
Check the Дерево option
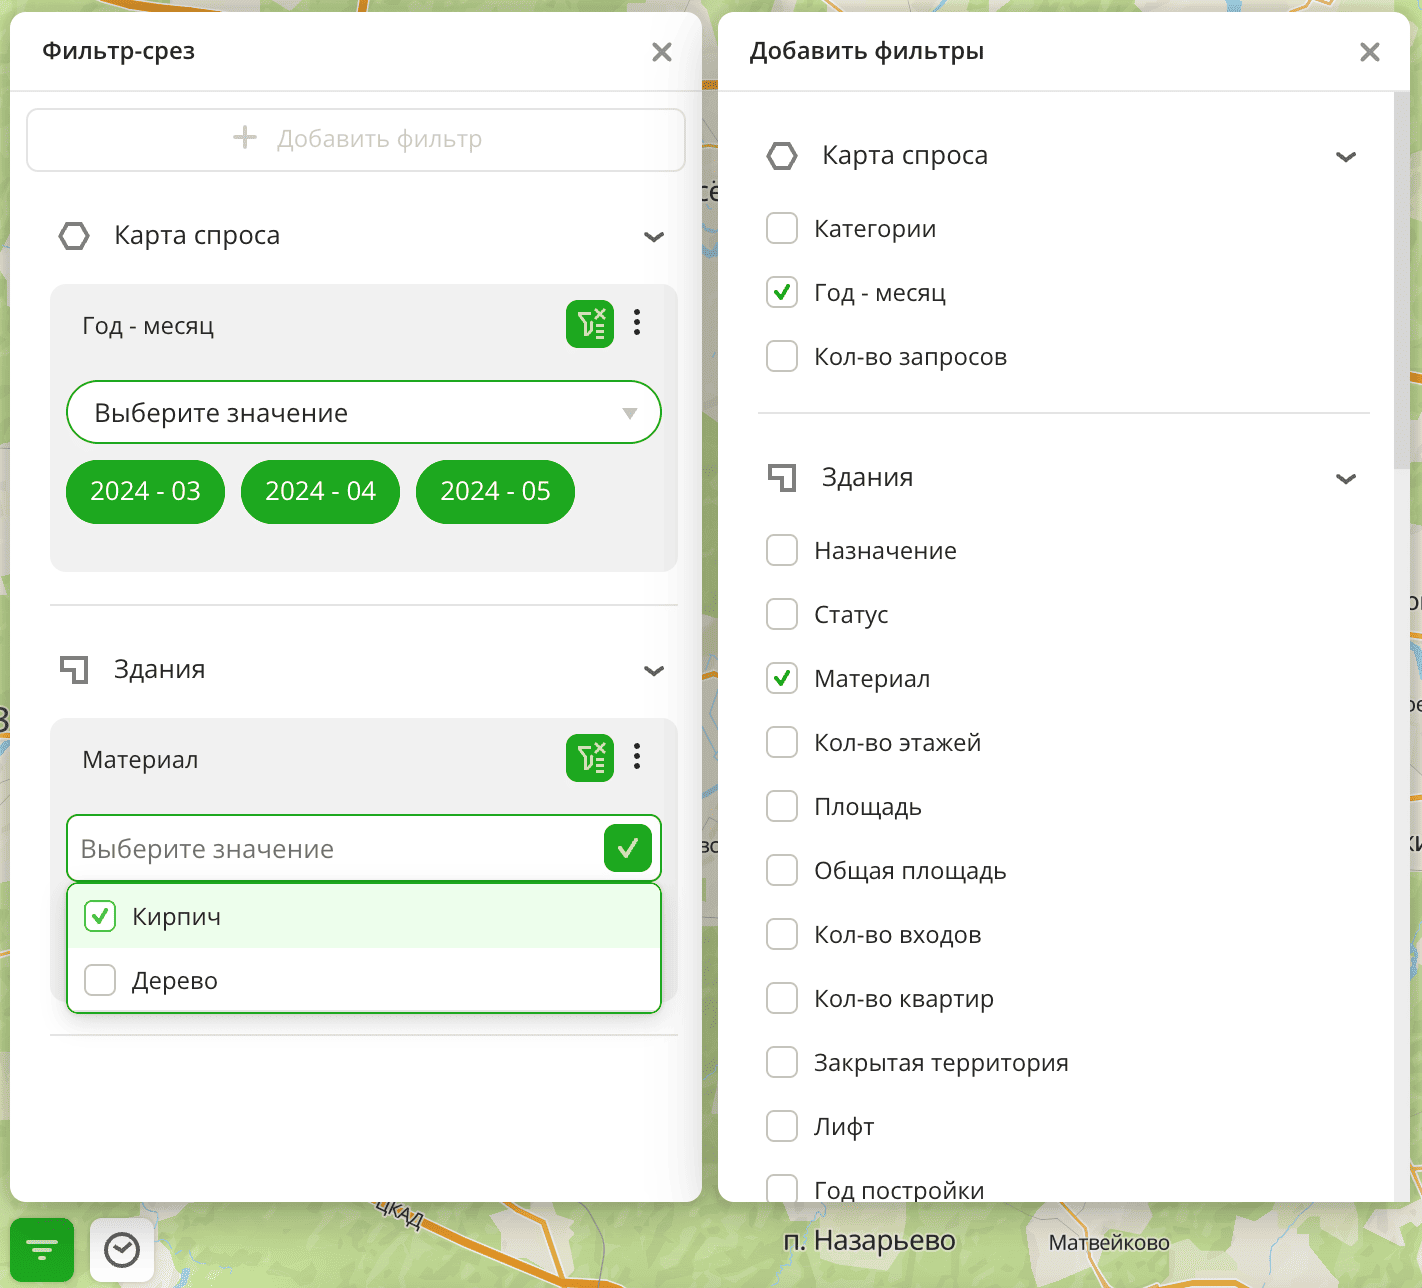click(100, 980)
